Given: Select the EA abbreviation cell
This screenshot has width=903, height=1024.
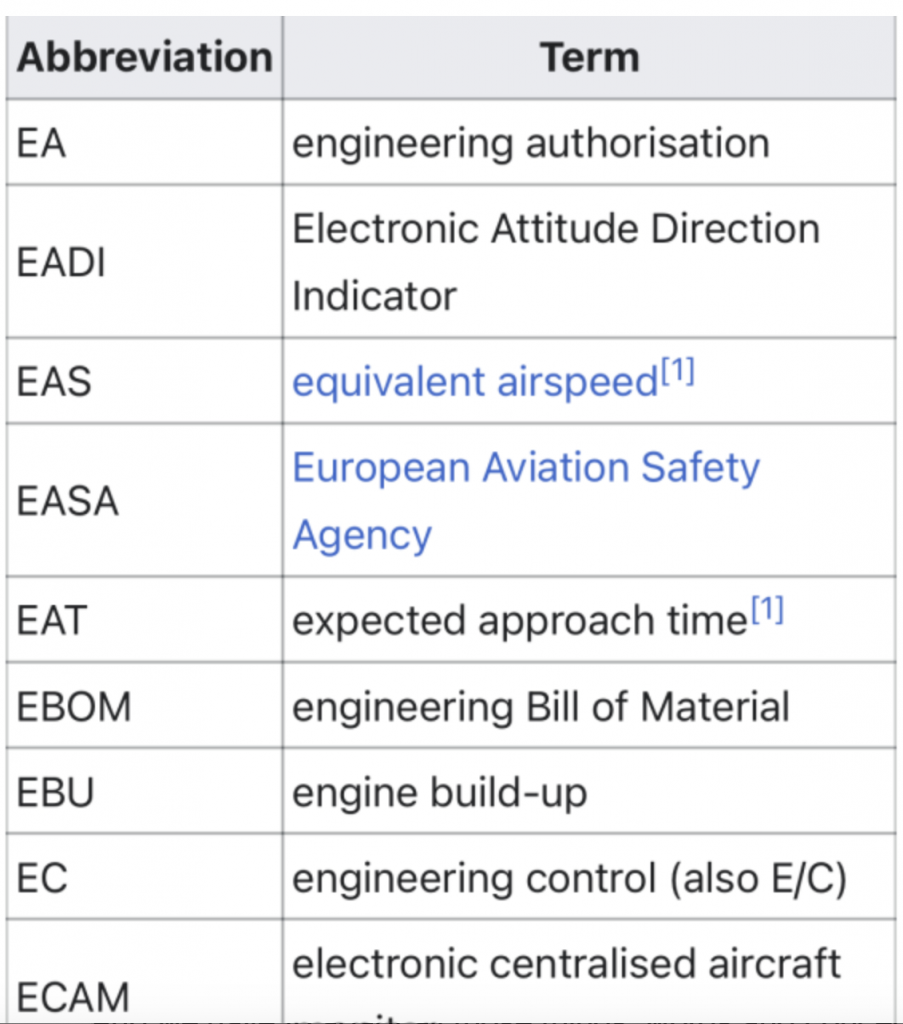Looking at the screenshot, I should [x=144, y=142].
